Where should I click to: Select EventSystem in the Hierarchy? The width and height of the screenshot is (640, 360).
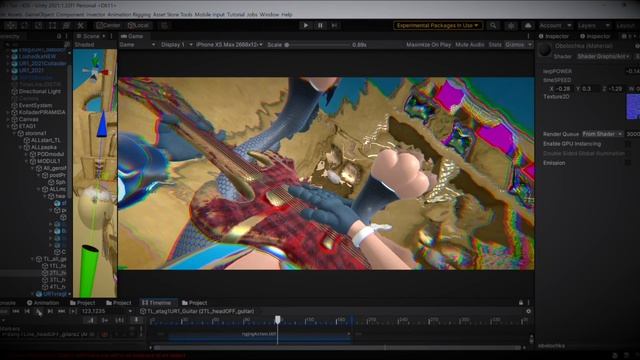tap(35, 105)
